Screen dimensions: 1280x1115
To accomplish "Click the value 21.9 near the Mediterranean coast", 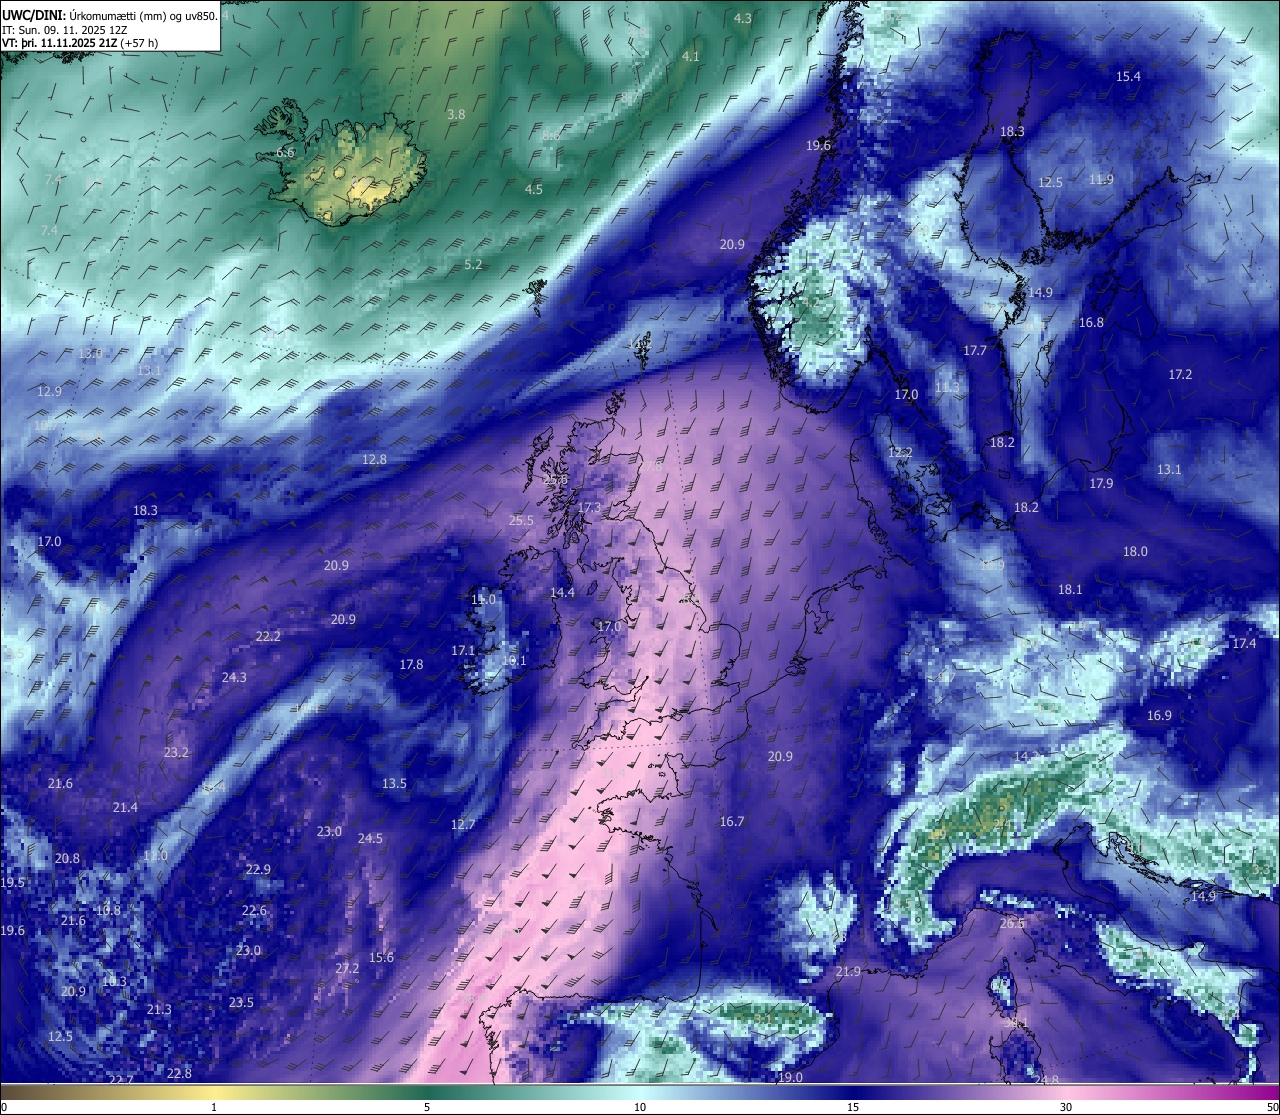I will pyautogui.click(x=848, y=972).
